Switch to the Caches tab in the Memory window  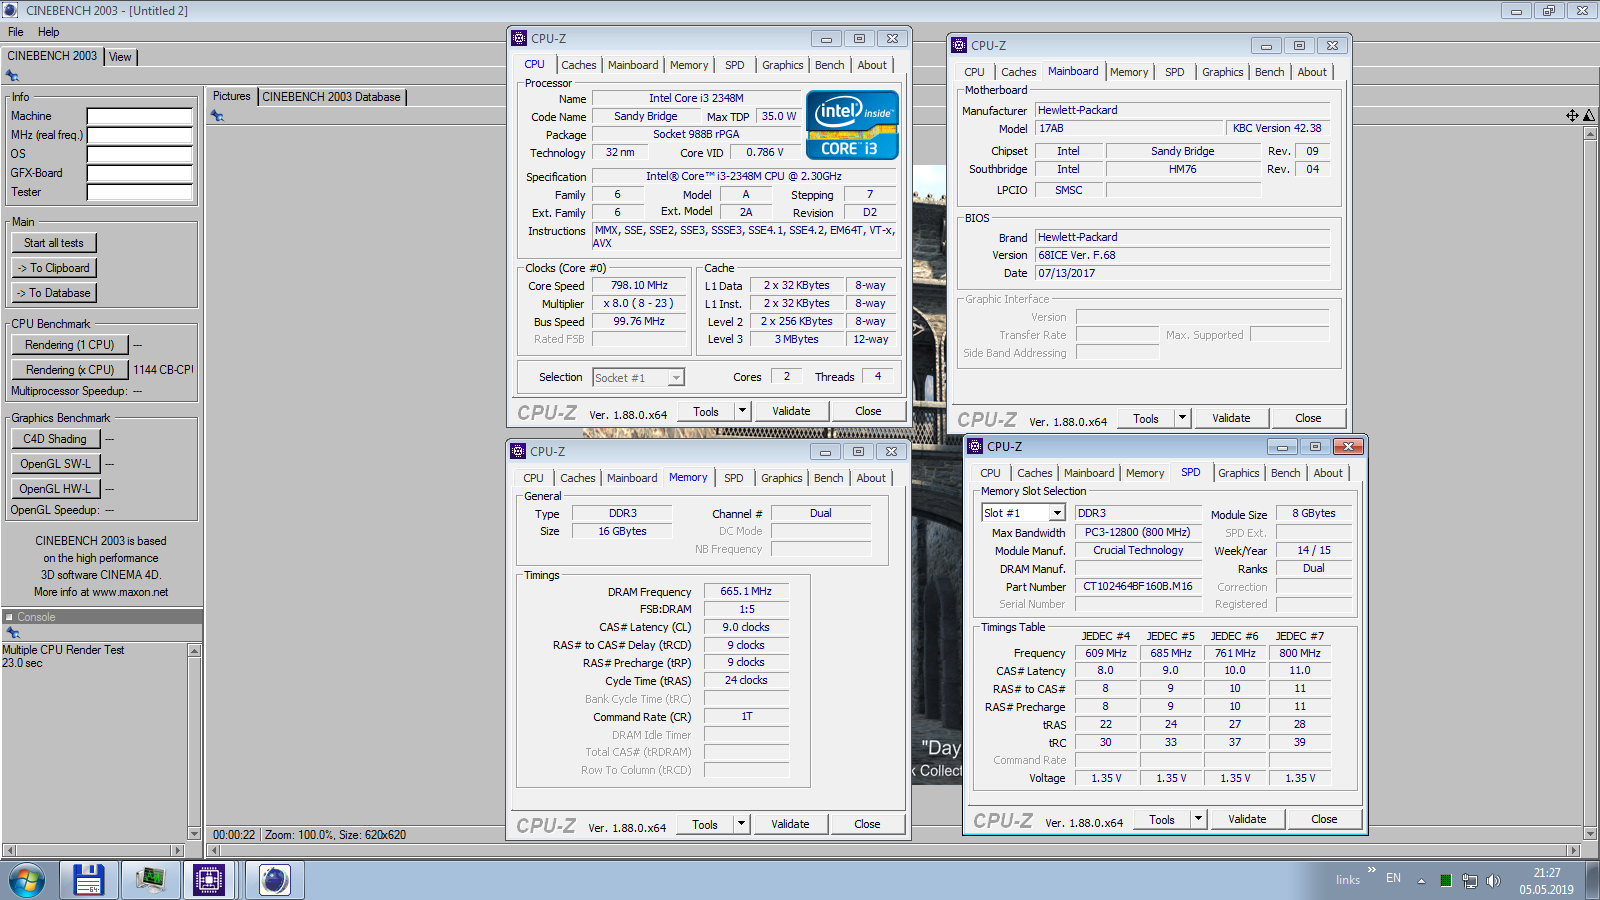578,478
